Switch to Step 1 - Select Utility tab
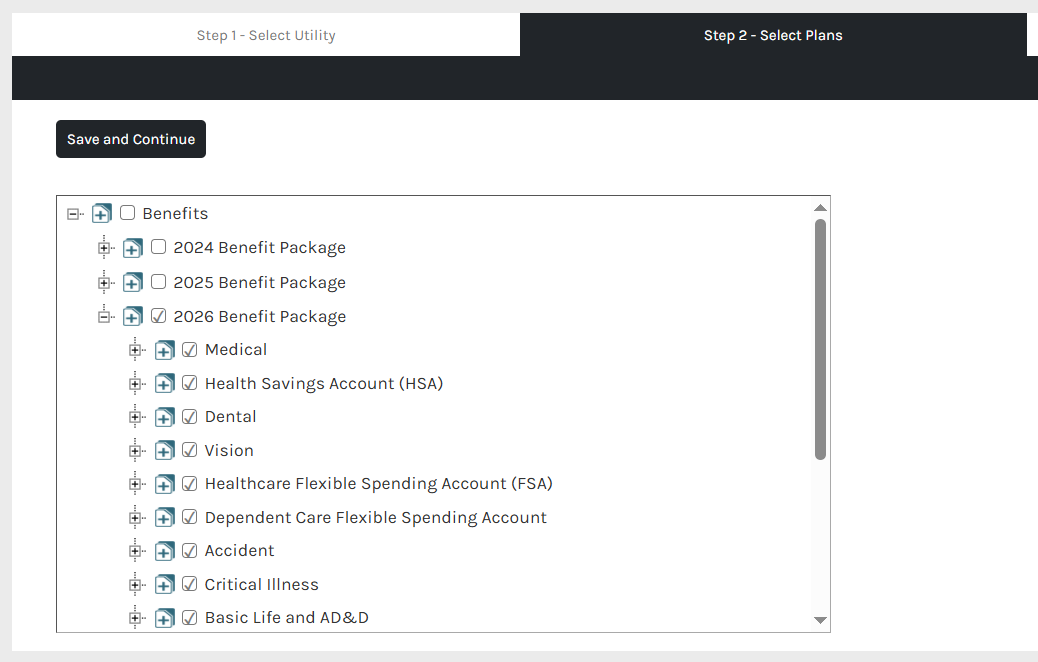 coord(266,35)
